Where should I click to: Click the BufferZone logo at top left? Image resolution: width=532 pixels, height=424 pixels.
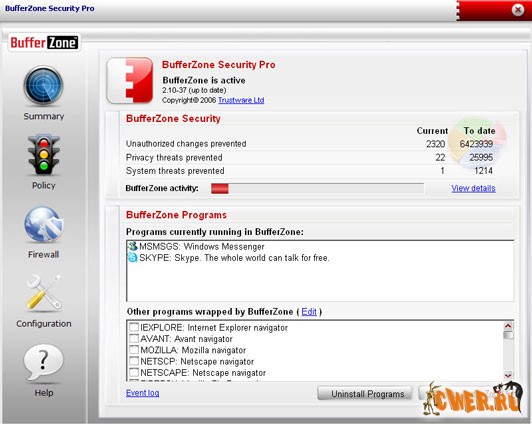click(x=44, y=43)
